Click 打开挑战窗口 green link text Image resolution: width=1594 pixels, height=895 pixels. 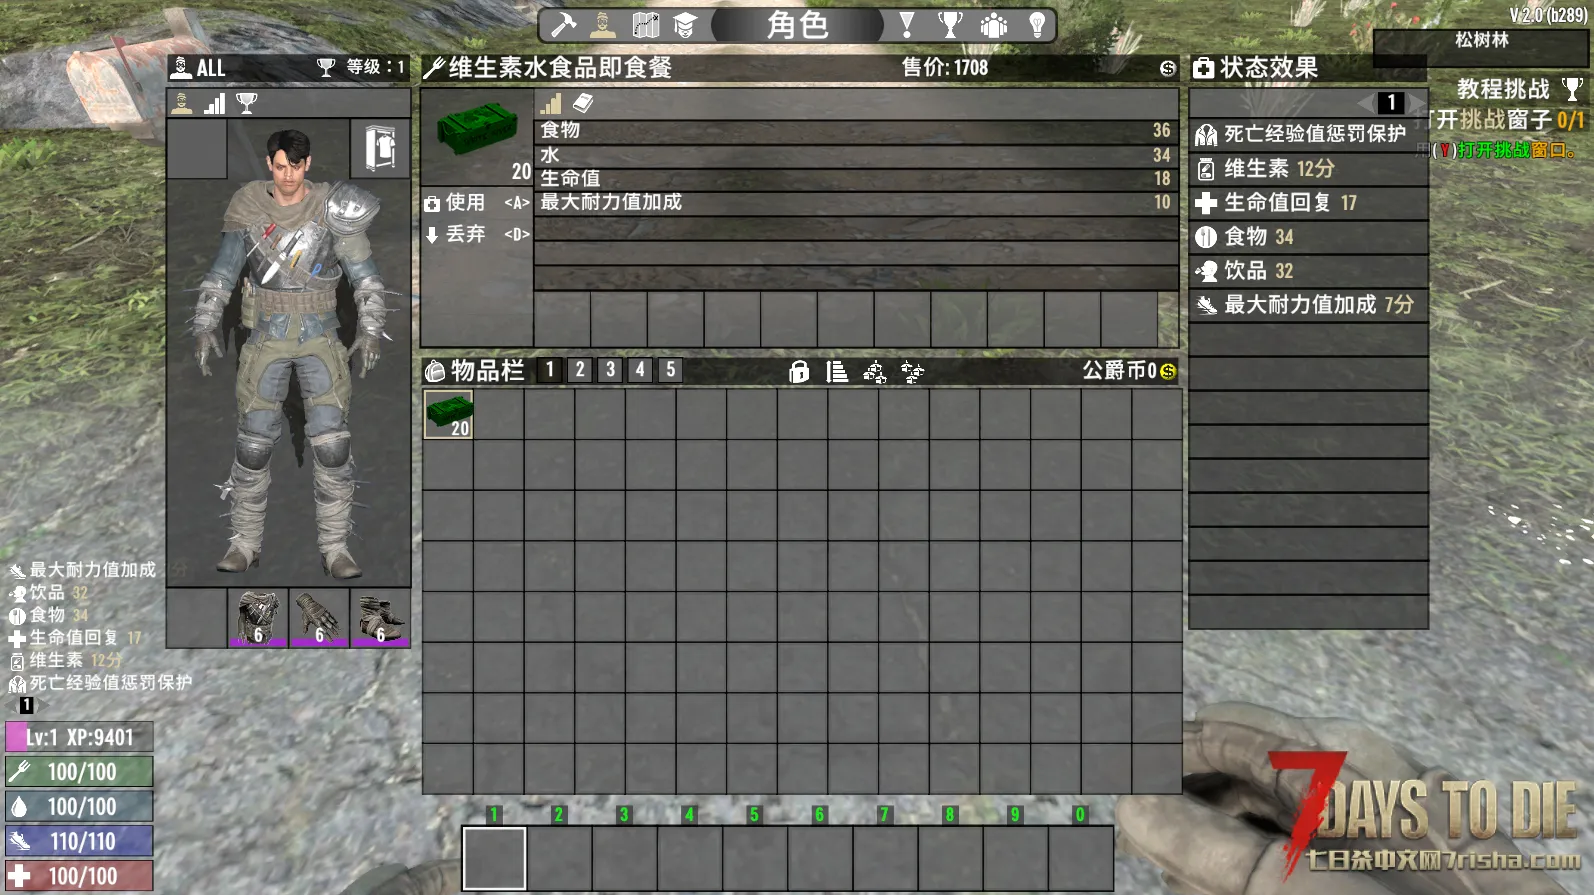tap(1517, 151)
